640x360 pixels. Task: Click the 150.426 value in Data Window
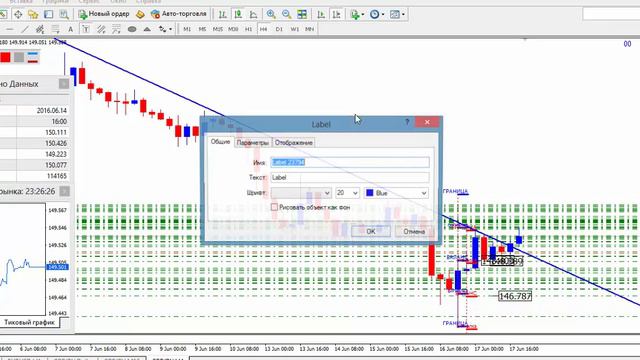click(56, 143)
